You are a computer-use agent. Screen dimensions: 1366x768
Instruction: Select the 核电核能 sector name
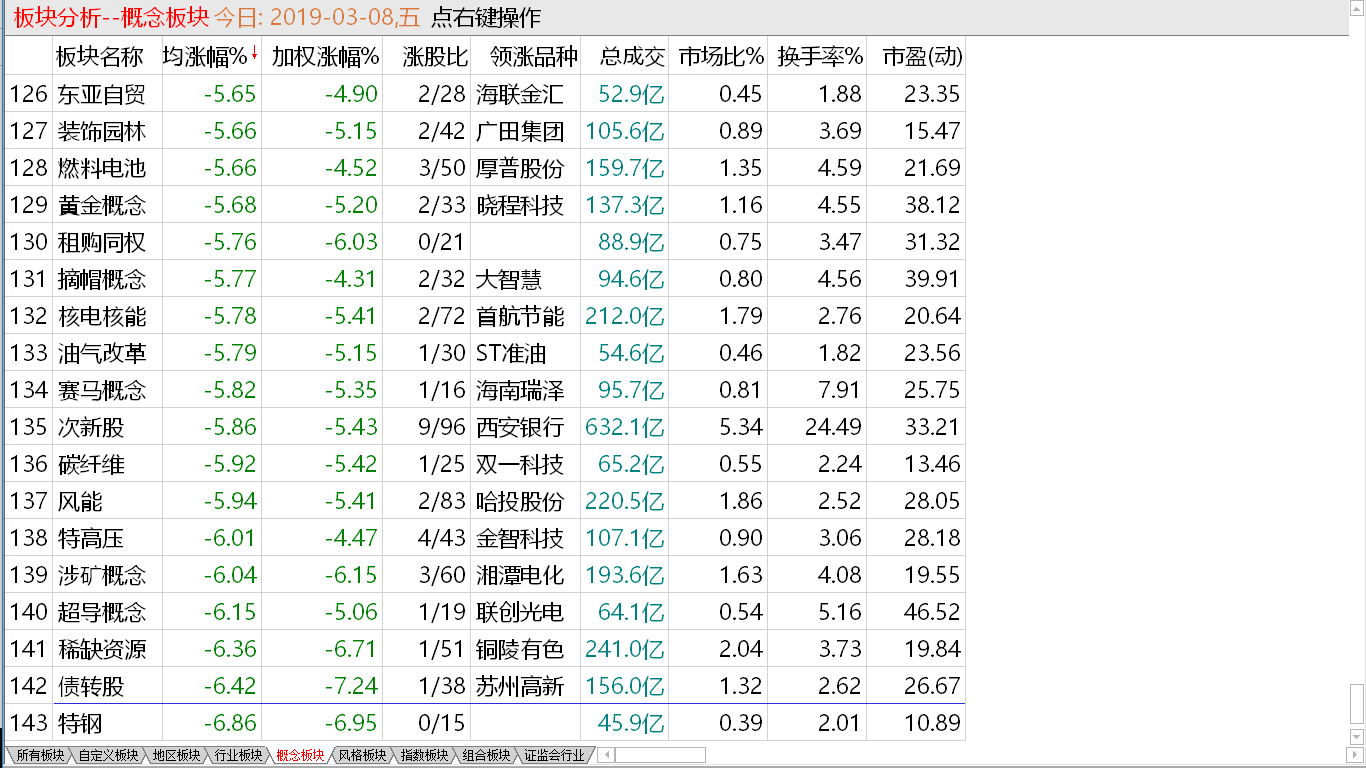pos(102,316)
